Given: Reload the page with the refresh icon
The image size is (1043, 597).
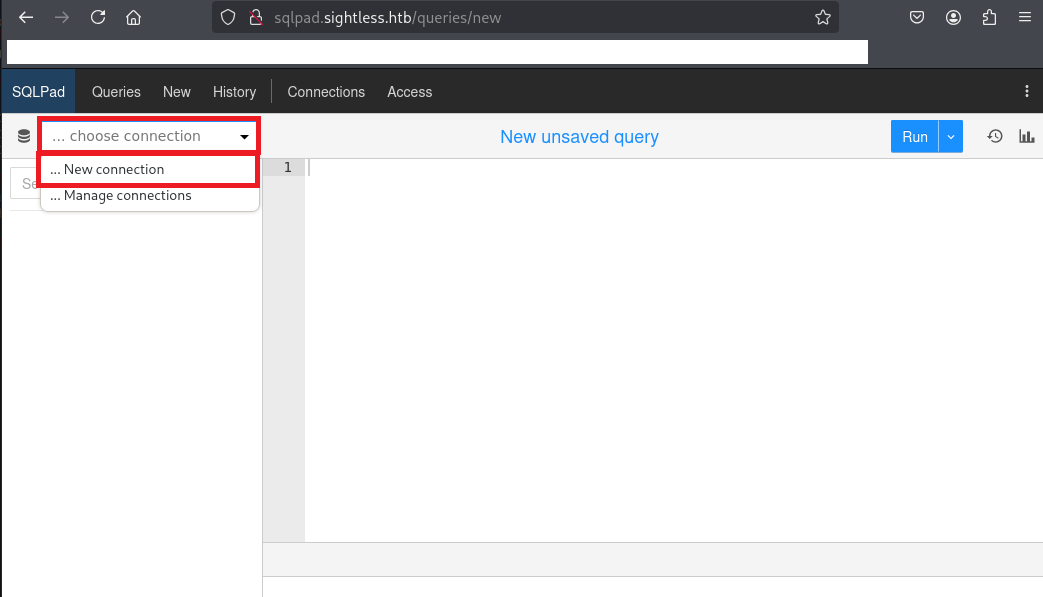Looking at the screenshot, I should coord(98,17).
